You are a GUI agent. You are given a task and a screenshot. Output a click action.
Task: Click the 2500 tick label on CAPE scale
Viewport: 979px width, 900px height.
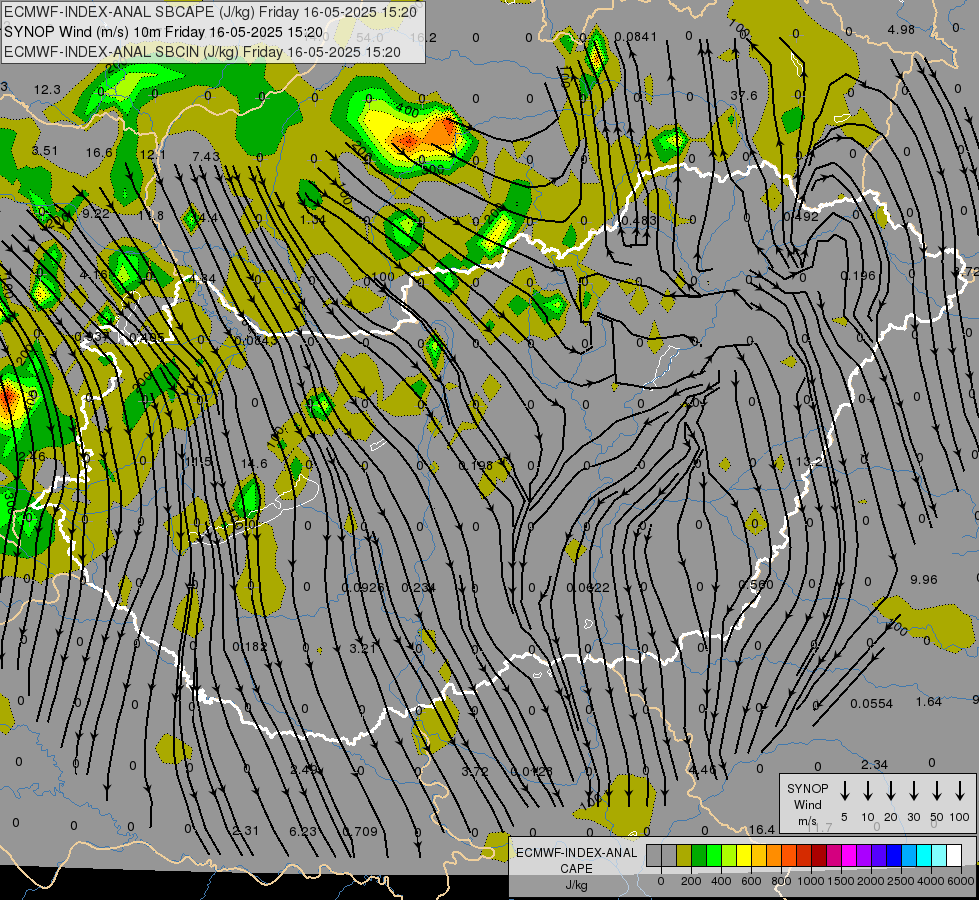[900, 881]
